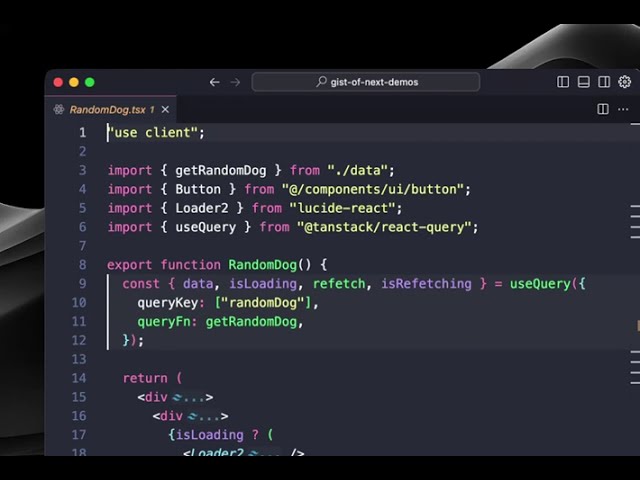Image resolution: width=640 pixels, height=480 pixels.
Task: Click refetch on line 9
Action: 339,284
